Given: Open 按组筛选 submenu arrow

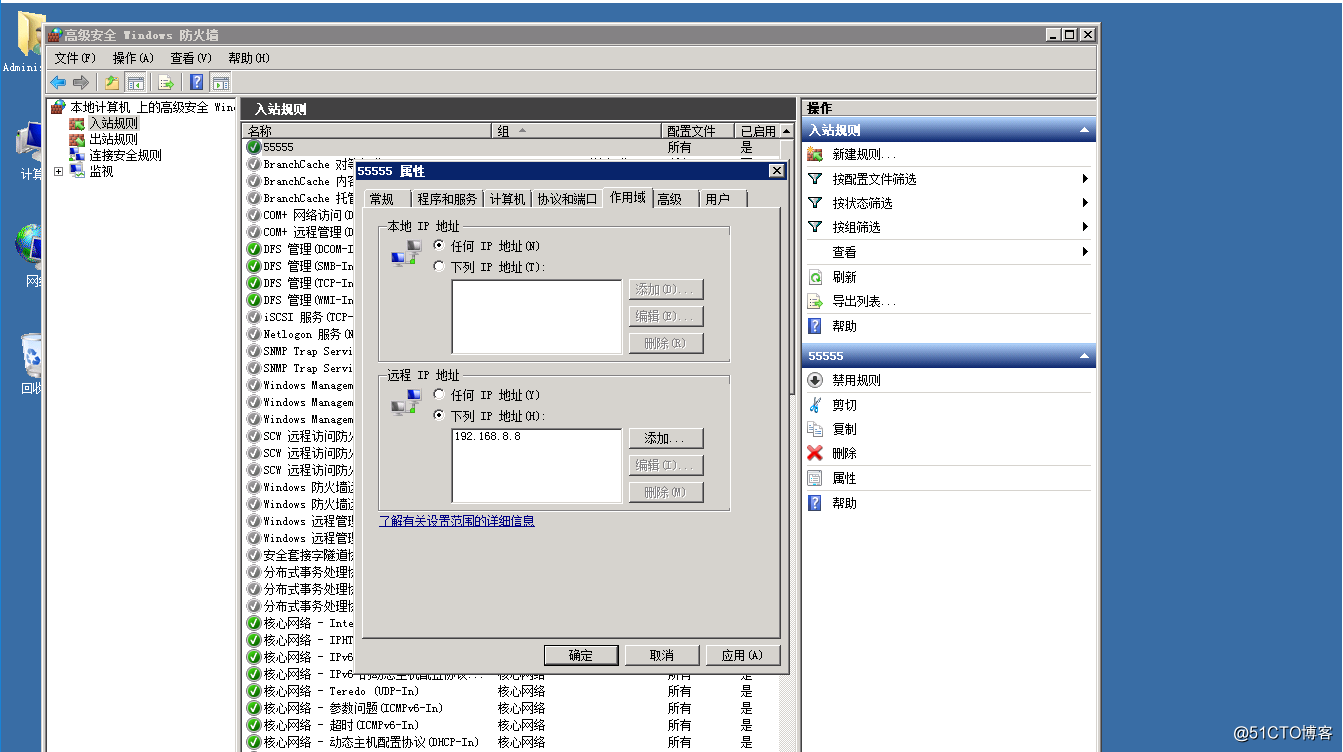Looking at the screenshot, I should [1085, 227].
